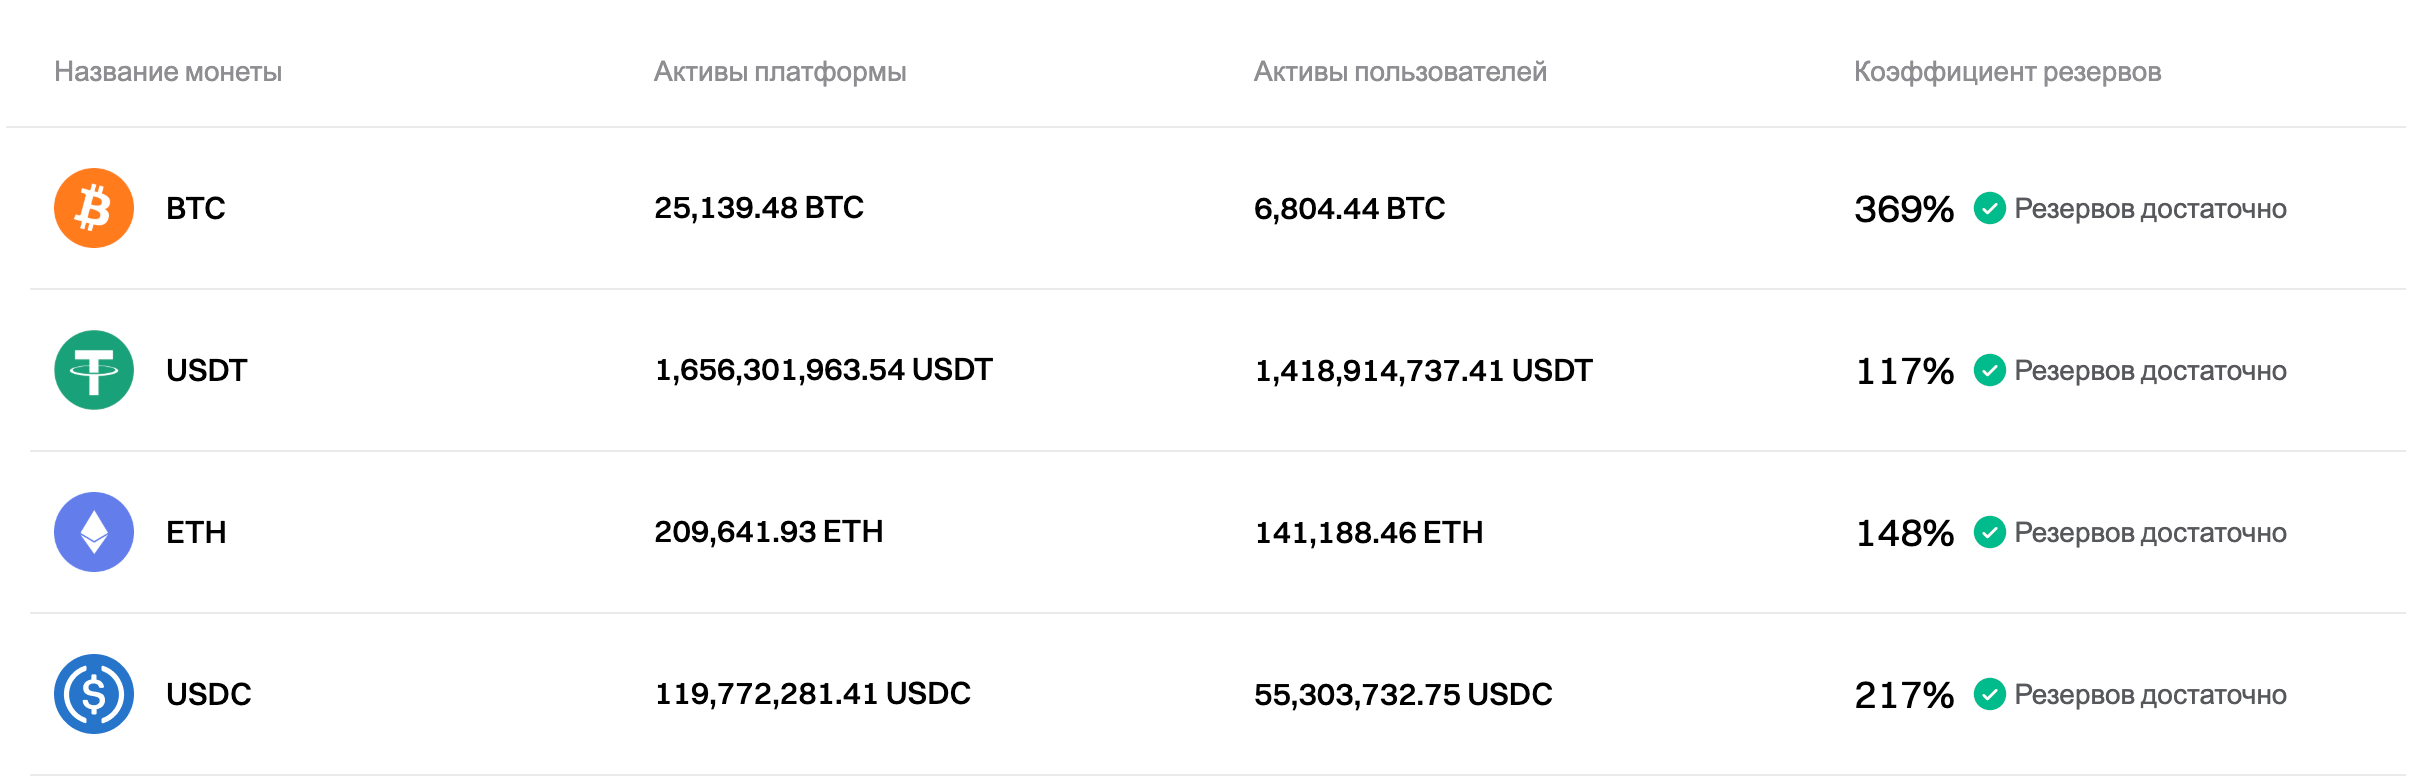Image resolution: width=2410 pixels, height=776 pixels.
Task: Click the 'Название монеты' column header
Action: click(x=168, y=72)
